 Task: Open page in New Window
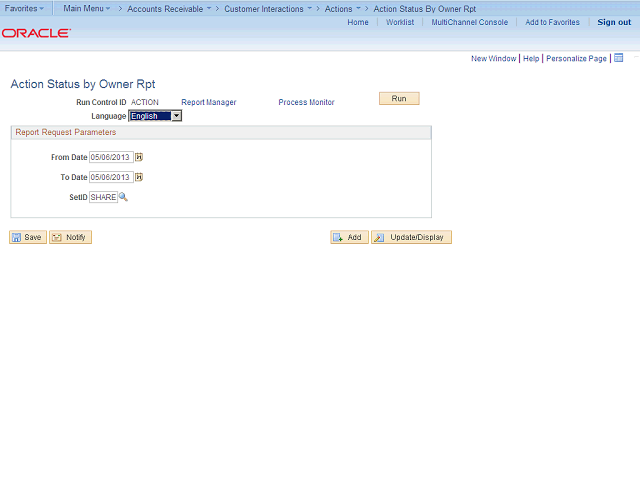pos(493,58)
